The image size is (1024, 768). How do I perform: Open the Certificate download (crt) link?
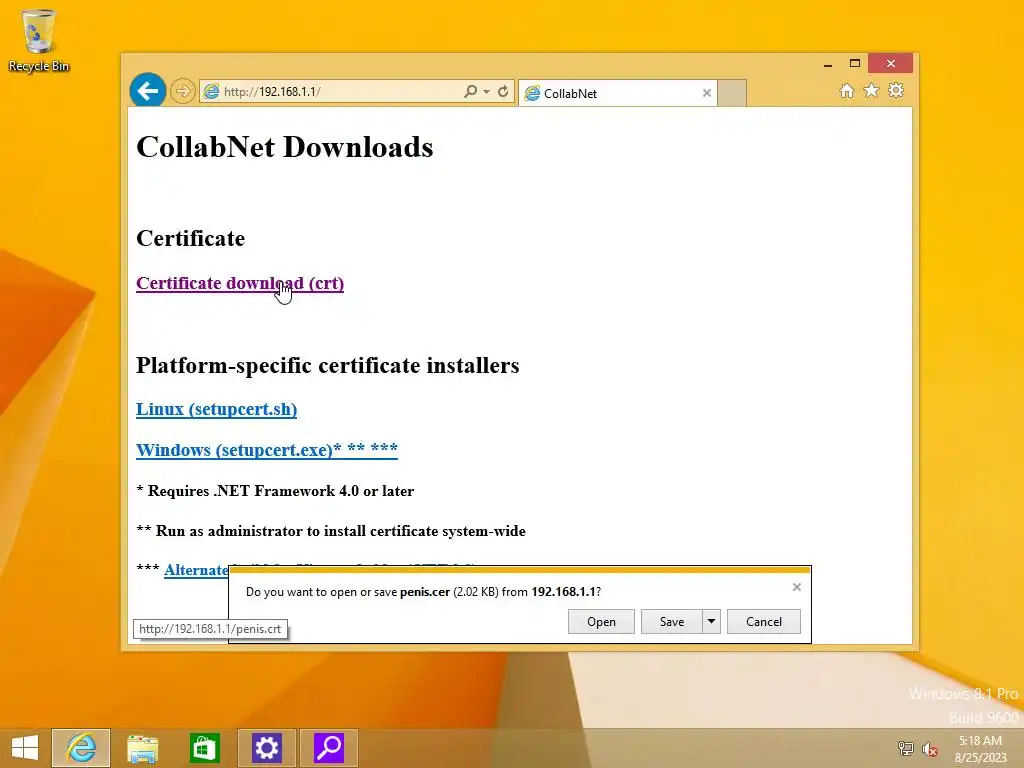240,283
